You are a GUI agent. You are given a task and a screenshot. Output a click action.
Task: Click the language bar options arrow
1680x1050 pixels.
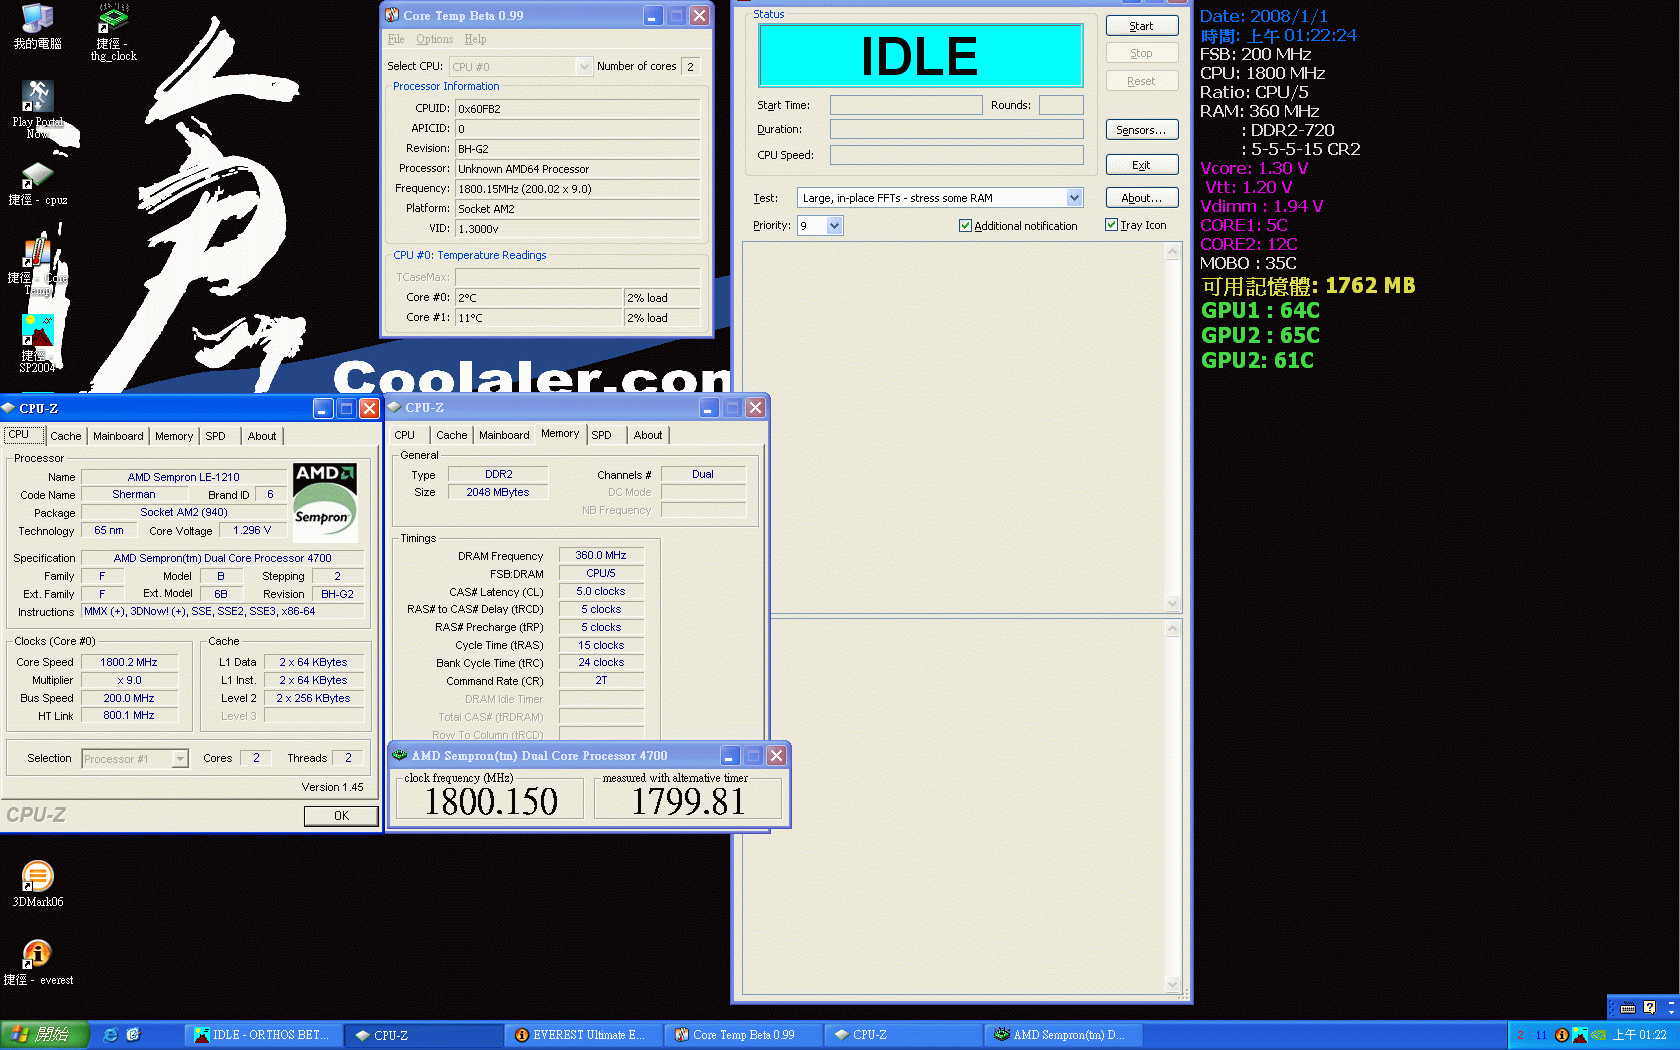coord(1672,1012)
